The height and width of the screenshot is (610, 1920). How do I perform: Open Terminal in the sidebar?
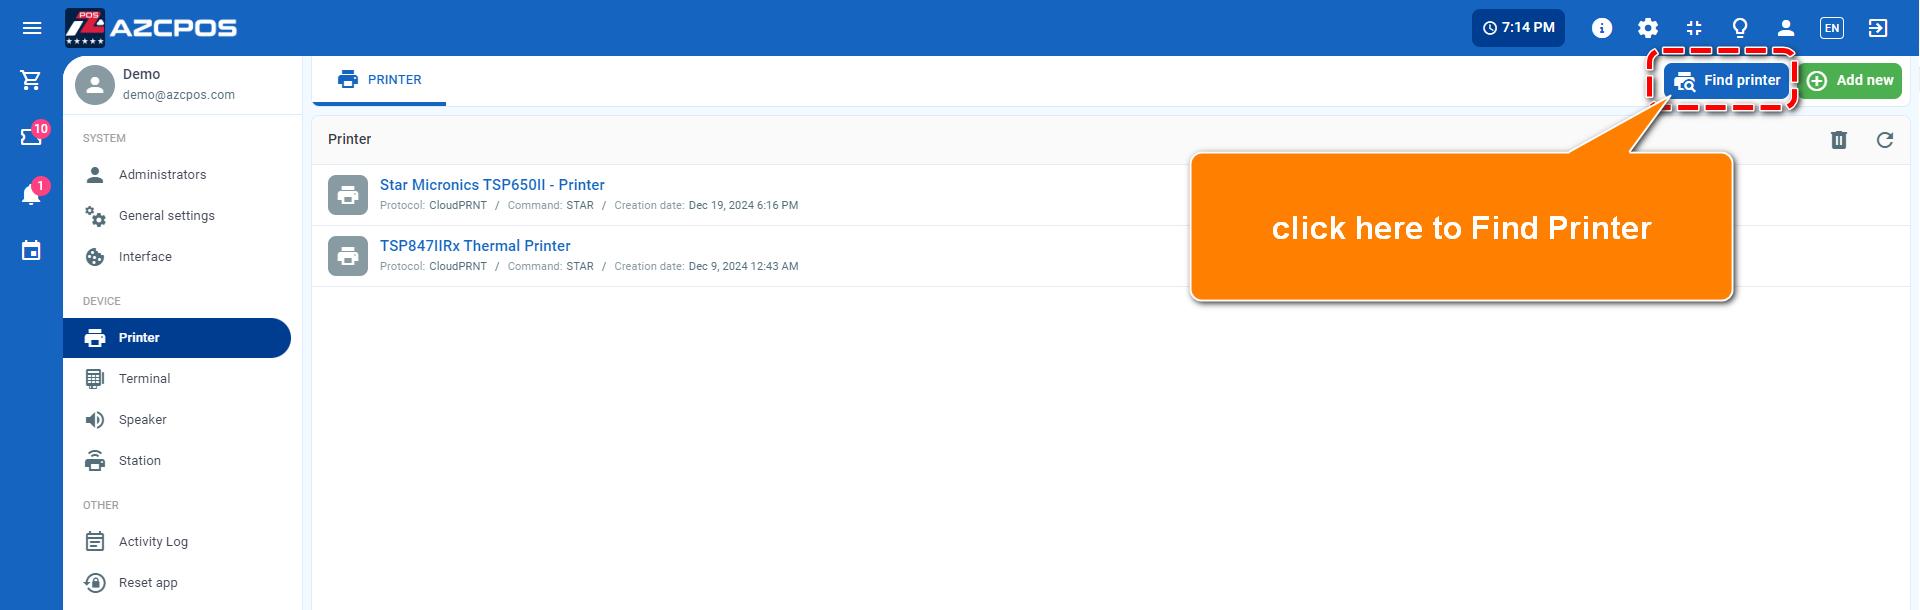tap(177, 379)
